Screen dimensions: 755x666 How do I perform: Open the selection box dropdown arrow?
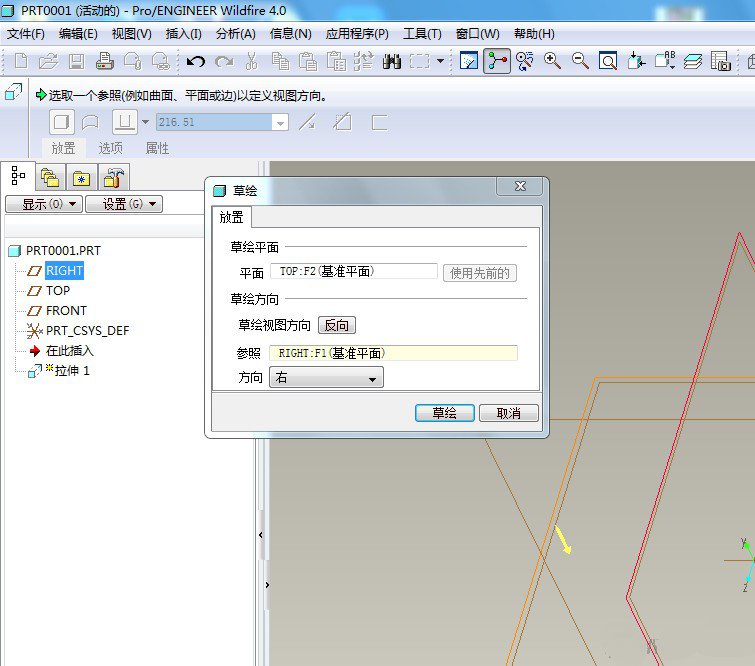click(x=440, y=61)
